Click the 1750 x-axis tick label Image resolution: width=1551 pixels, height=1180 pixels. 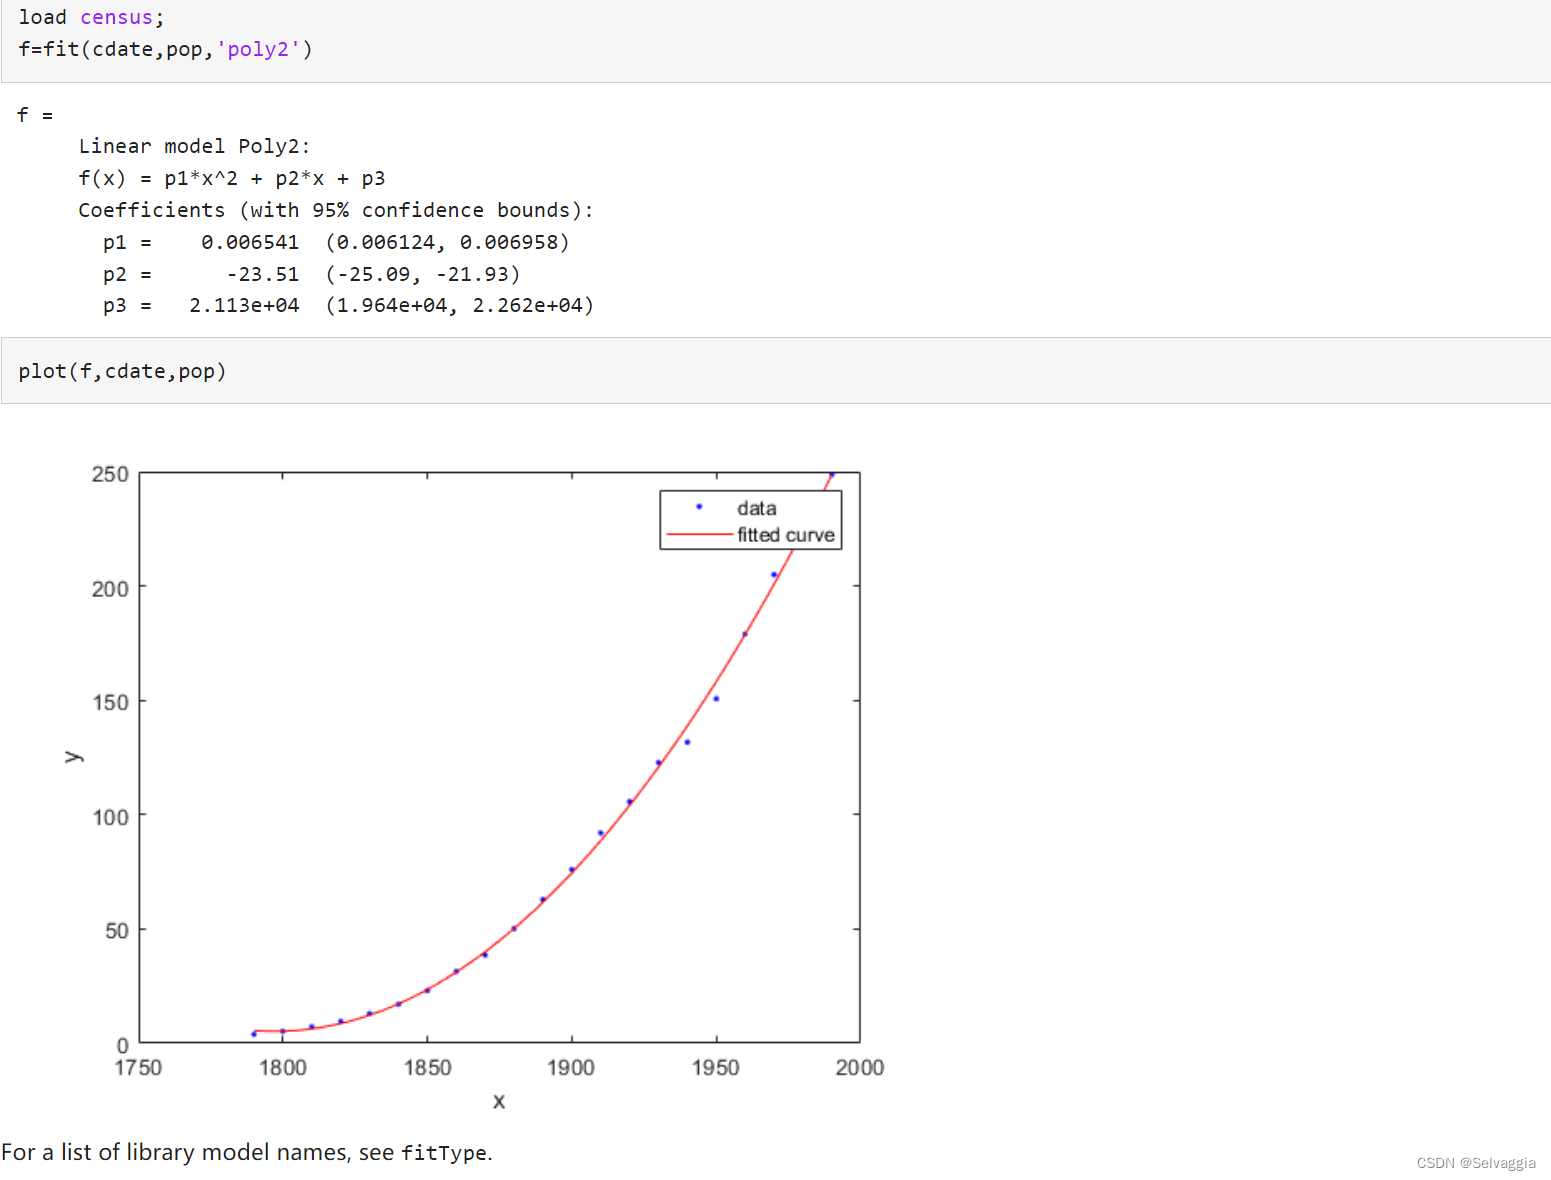click(138, 1067)
